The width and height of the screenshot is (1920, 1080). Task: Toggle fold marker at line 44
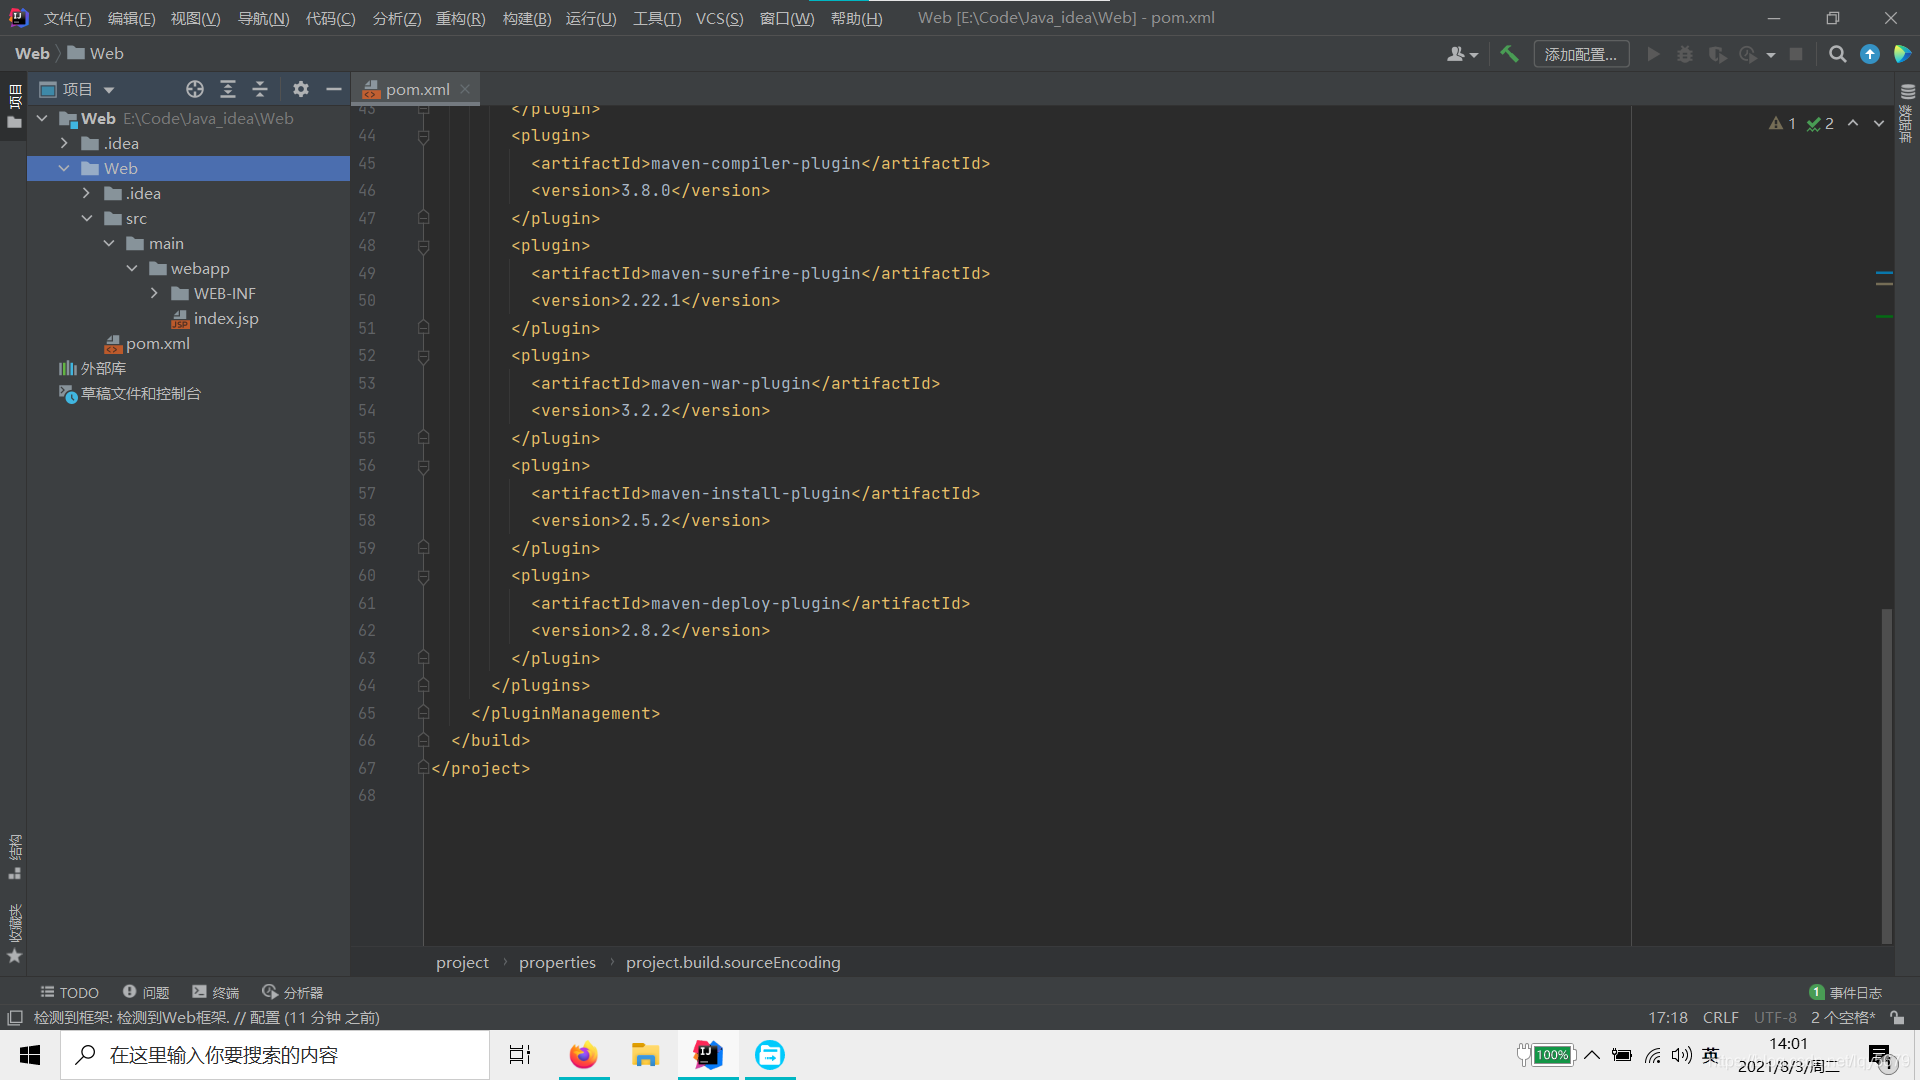[423, 136]
